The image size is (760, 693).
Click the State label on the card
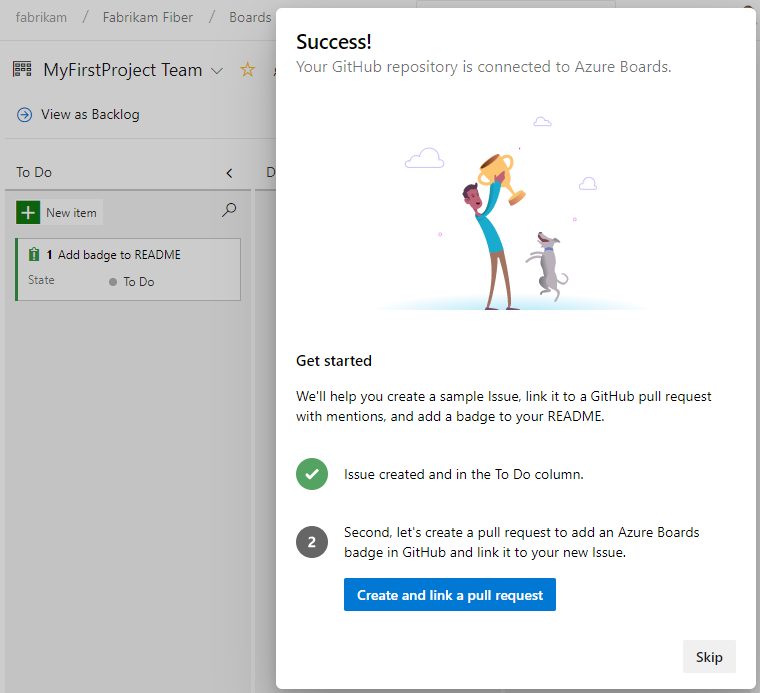tap(41, 280)
